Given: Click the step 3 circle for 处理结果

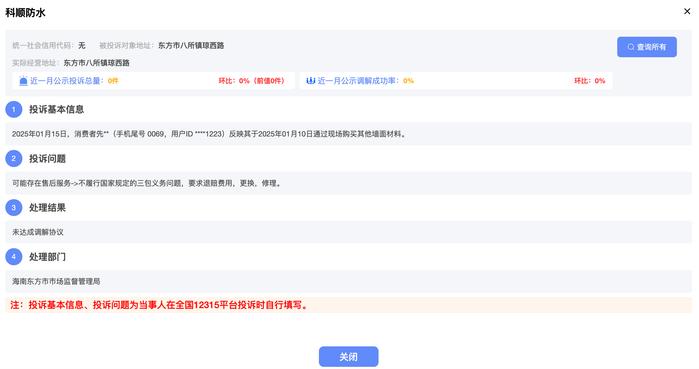Looking at the screenshot, I should [14, 208].
